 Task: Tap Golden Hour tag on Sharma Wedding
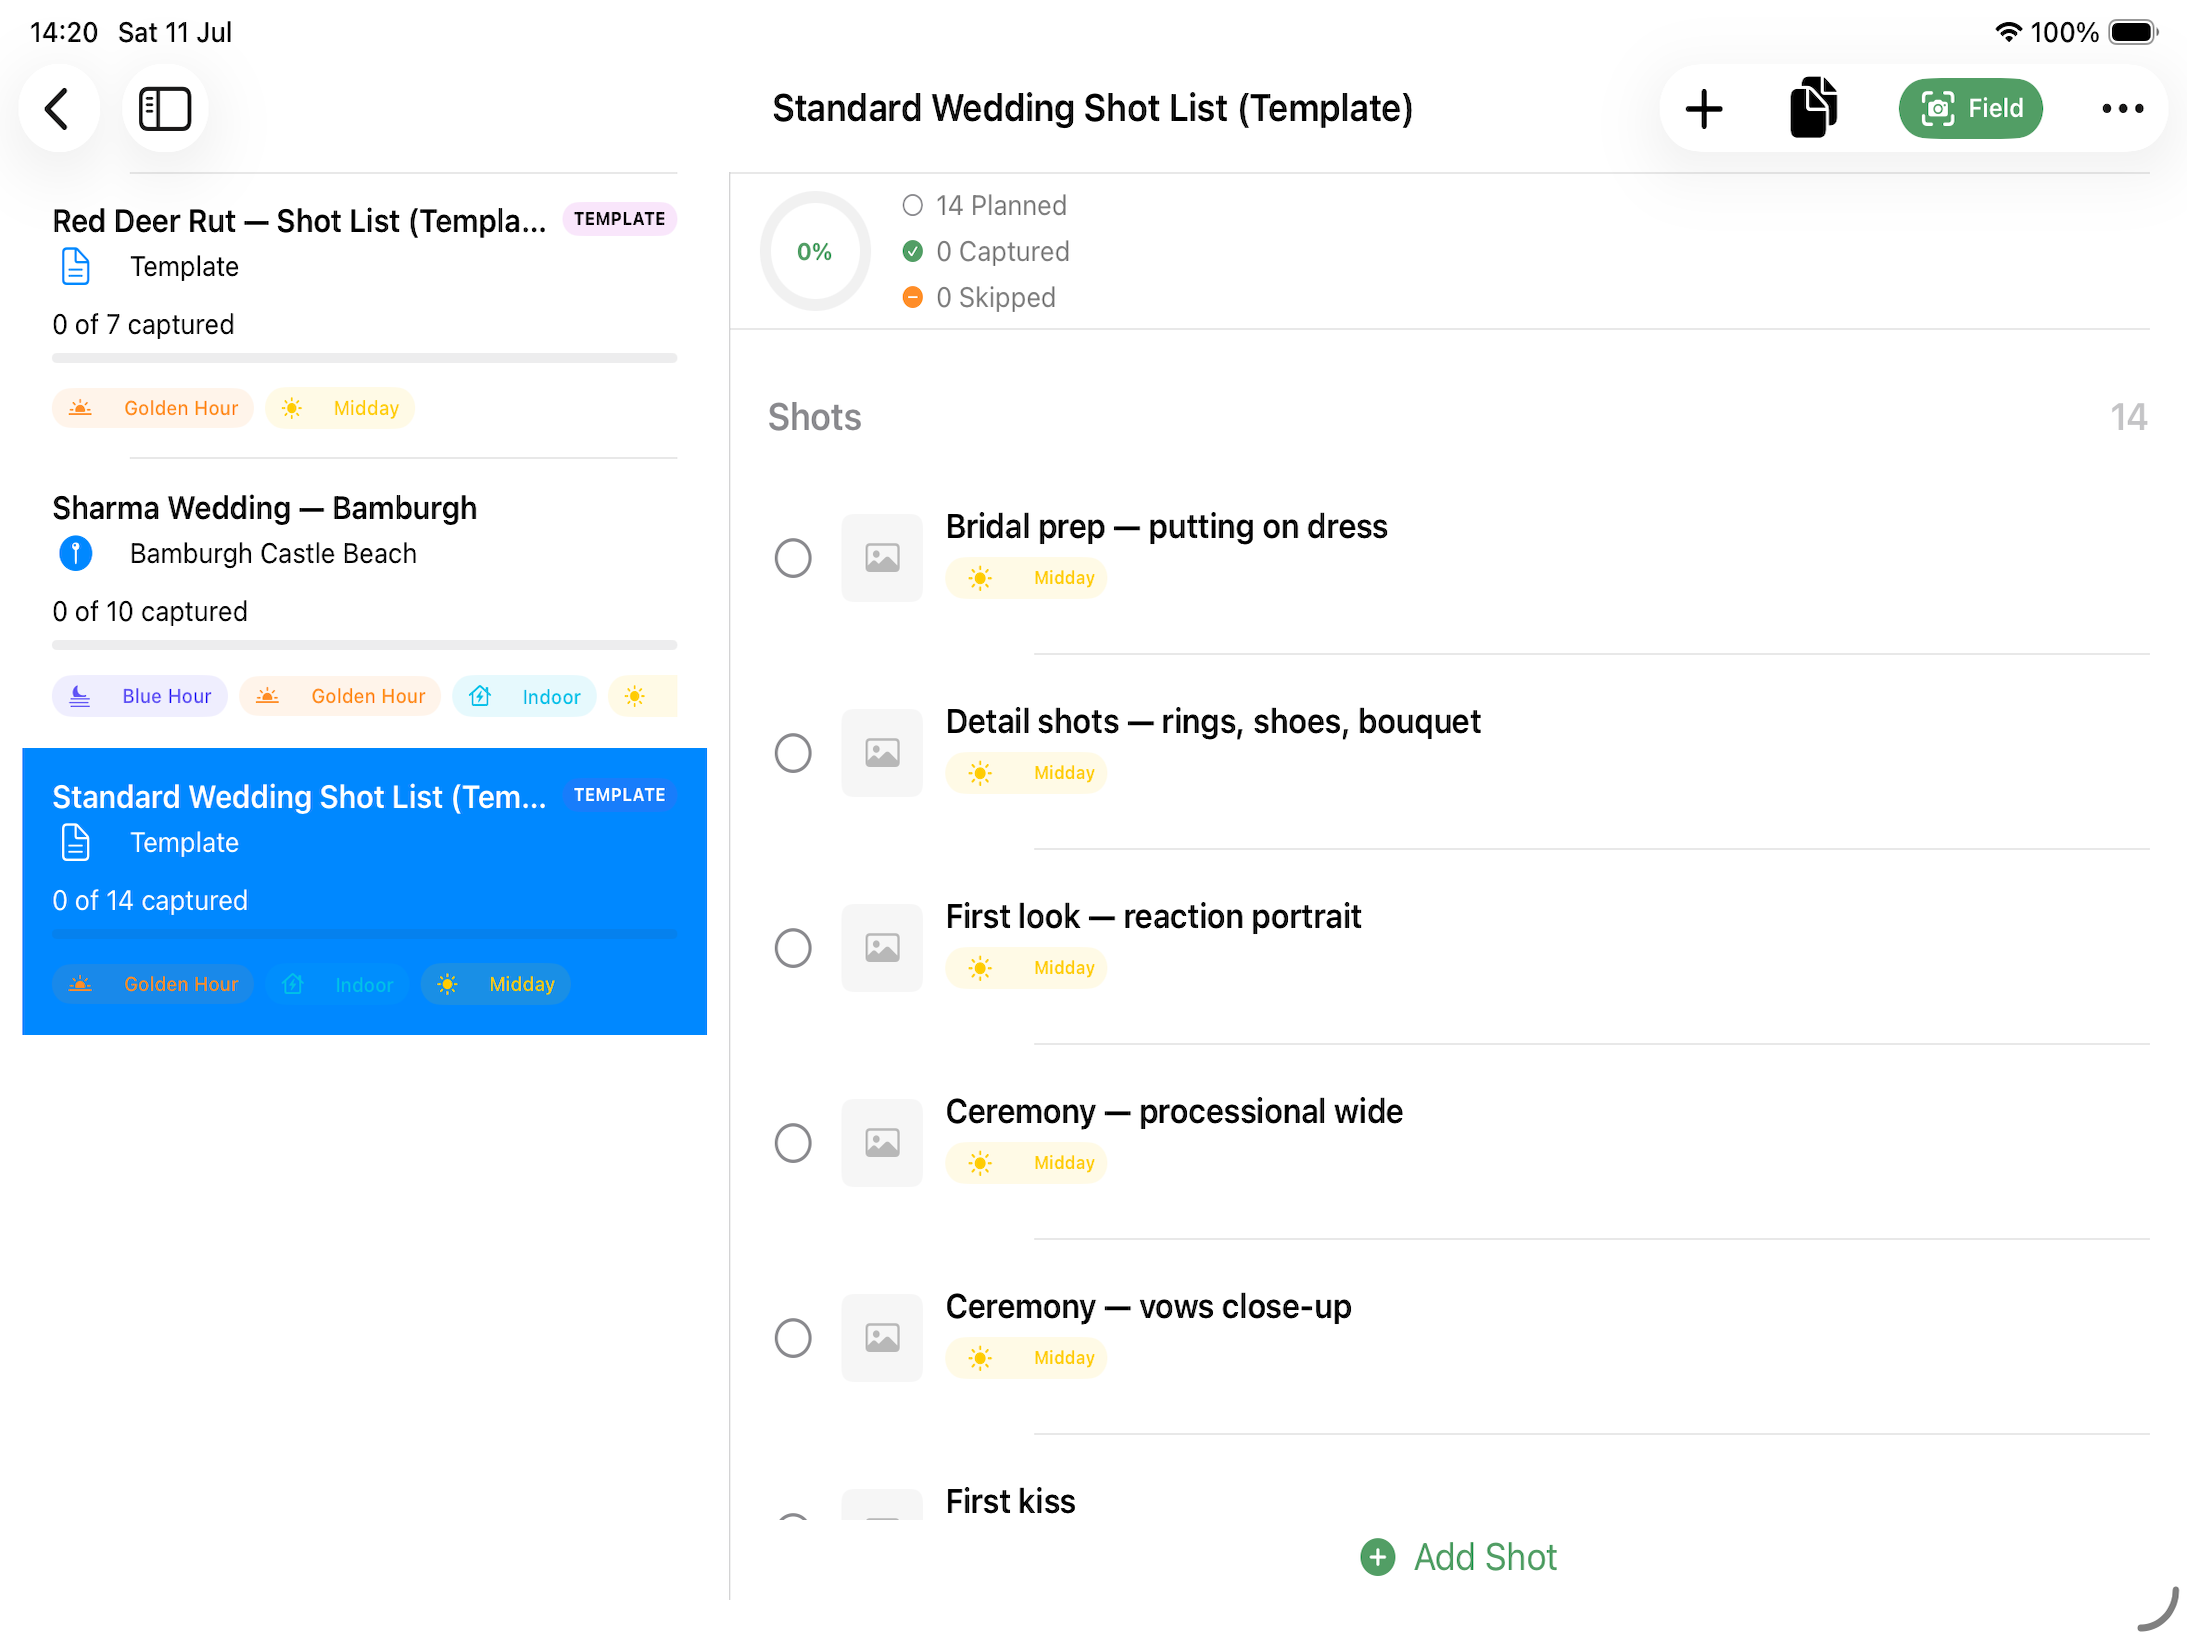(340, 696)
